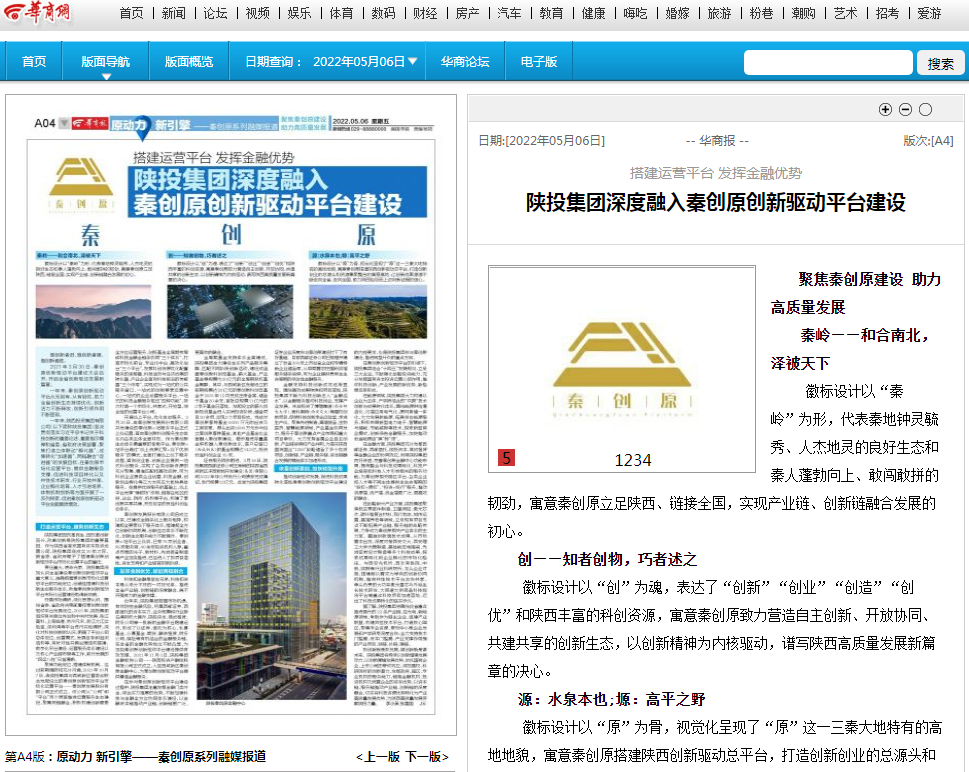This screenshot has width=969, height=772.
Task: Click the newspaper headline in the page preview
Action: (268, 192)
